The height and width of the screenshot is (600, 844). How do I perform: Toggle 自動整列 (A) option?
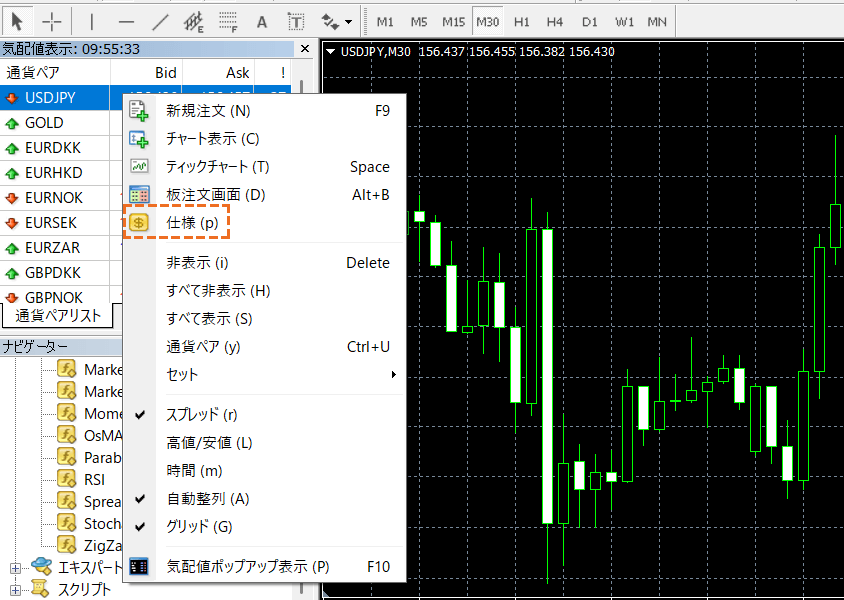207,499
